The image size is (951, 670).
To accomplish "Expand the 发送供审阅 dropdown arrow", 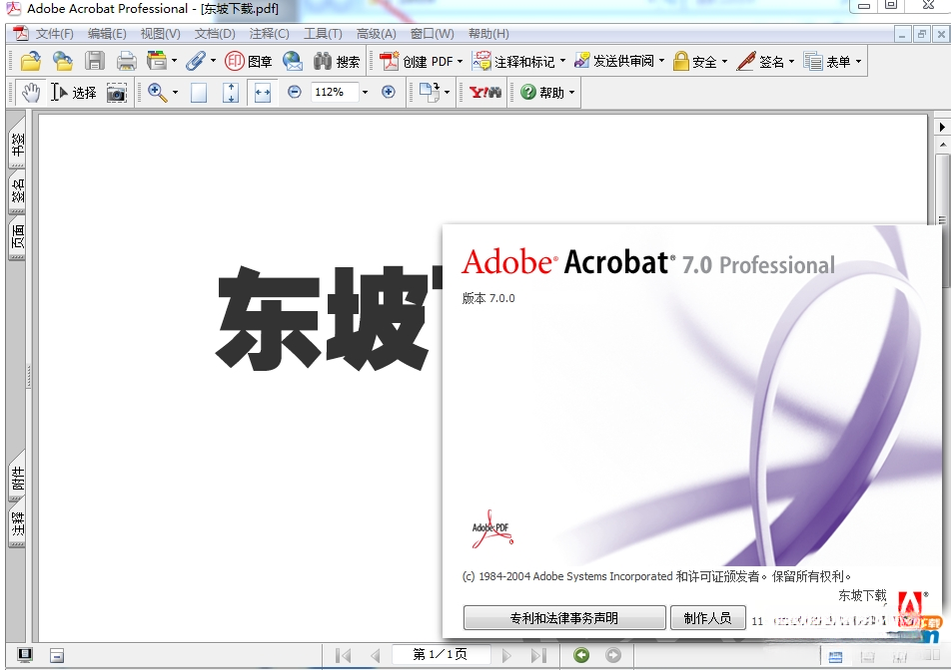I will point(662,61).
